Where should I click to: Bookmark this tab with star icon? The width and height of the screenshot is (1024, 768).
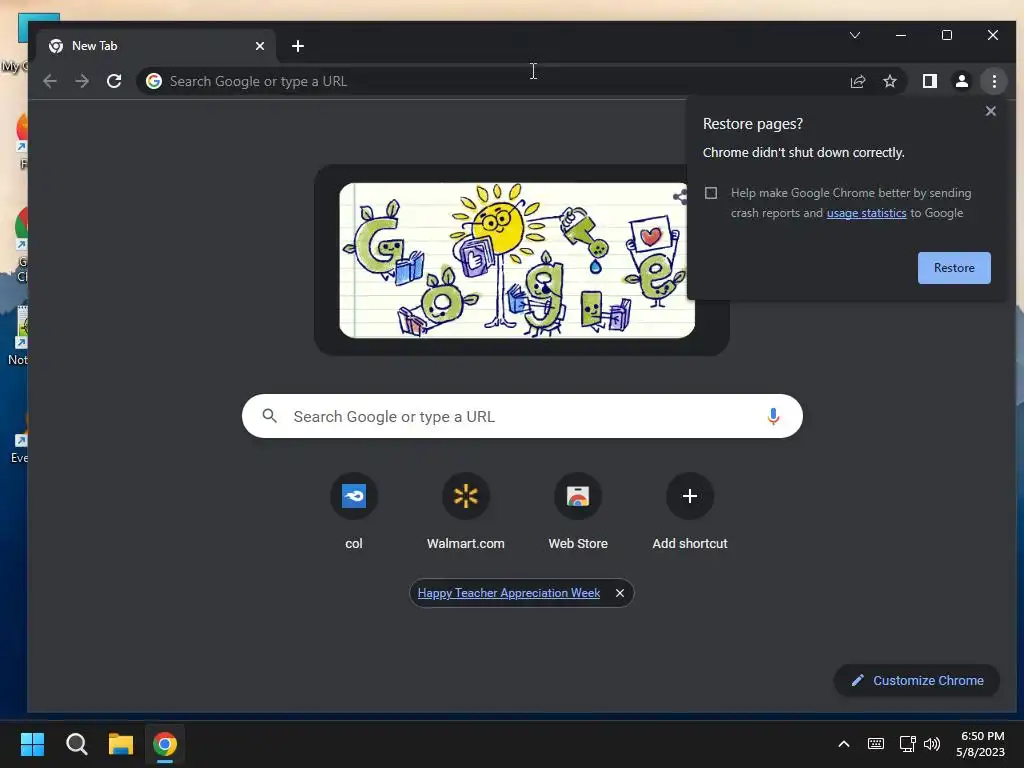pyautogui.click(x=889, y=81)
